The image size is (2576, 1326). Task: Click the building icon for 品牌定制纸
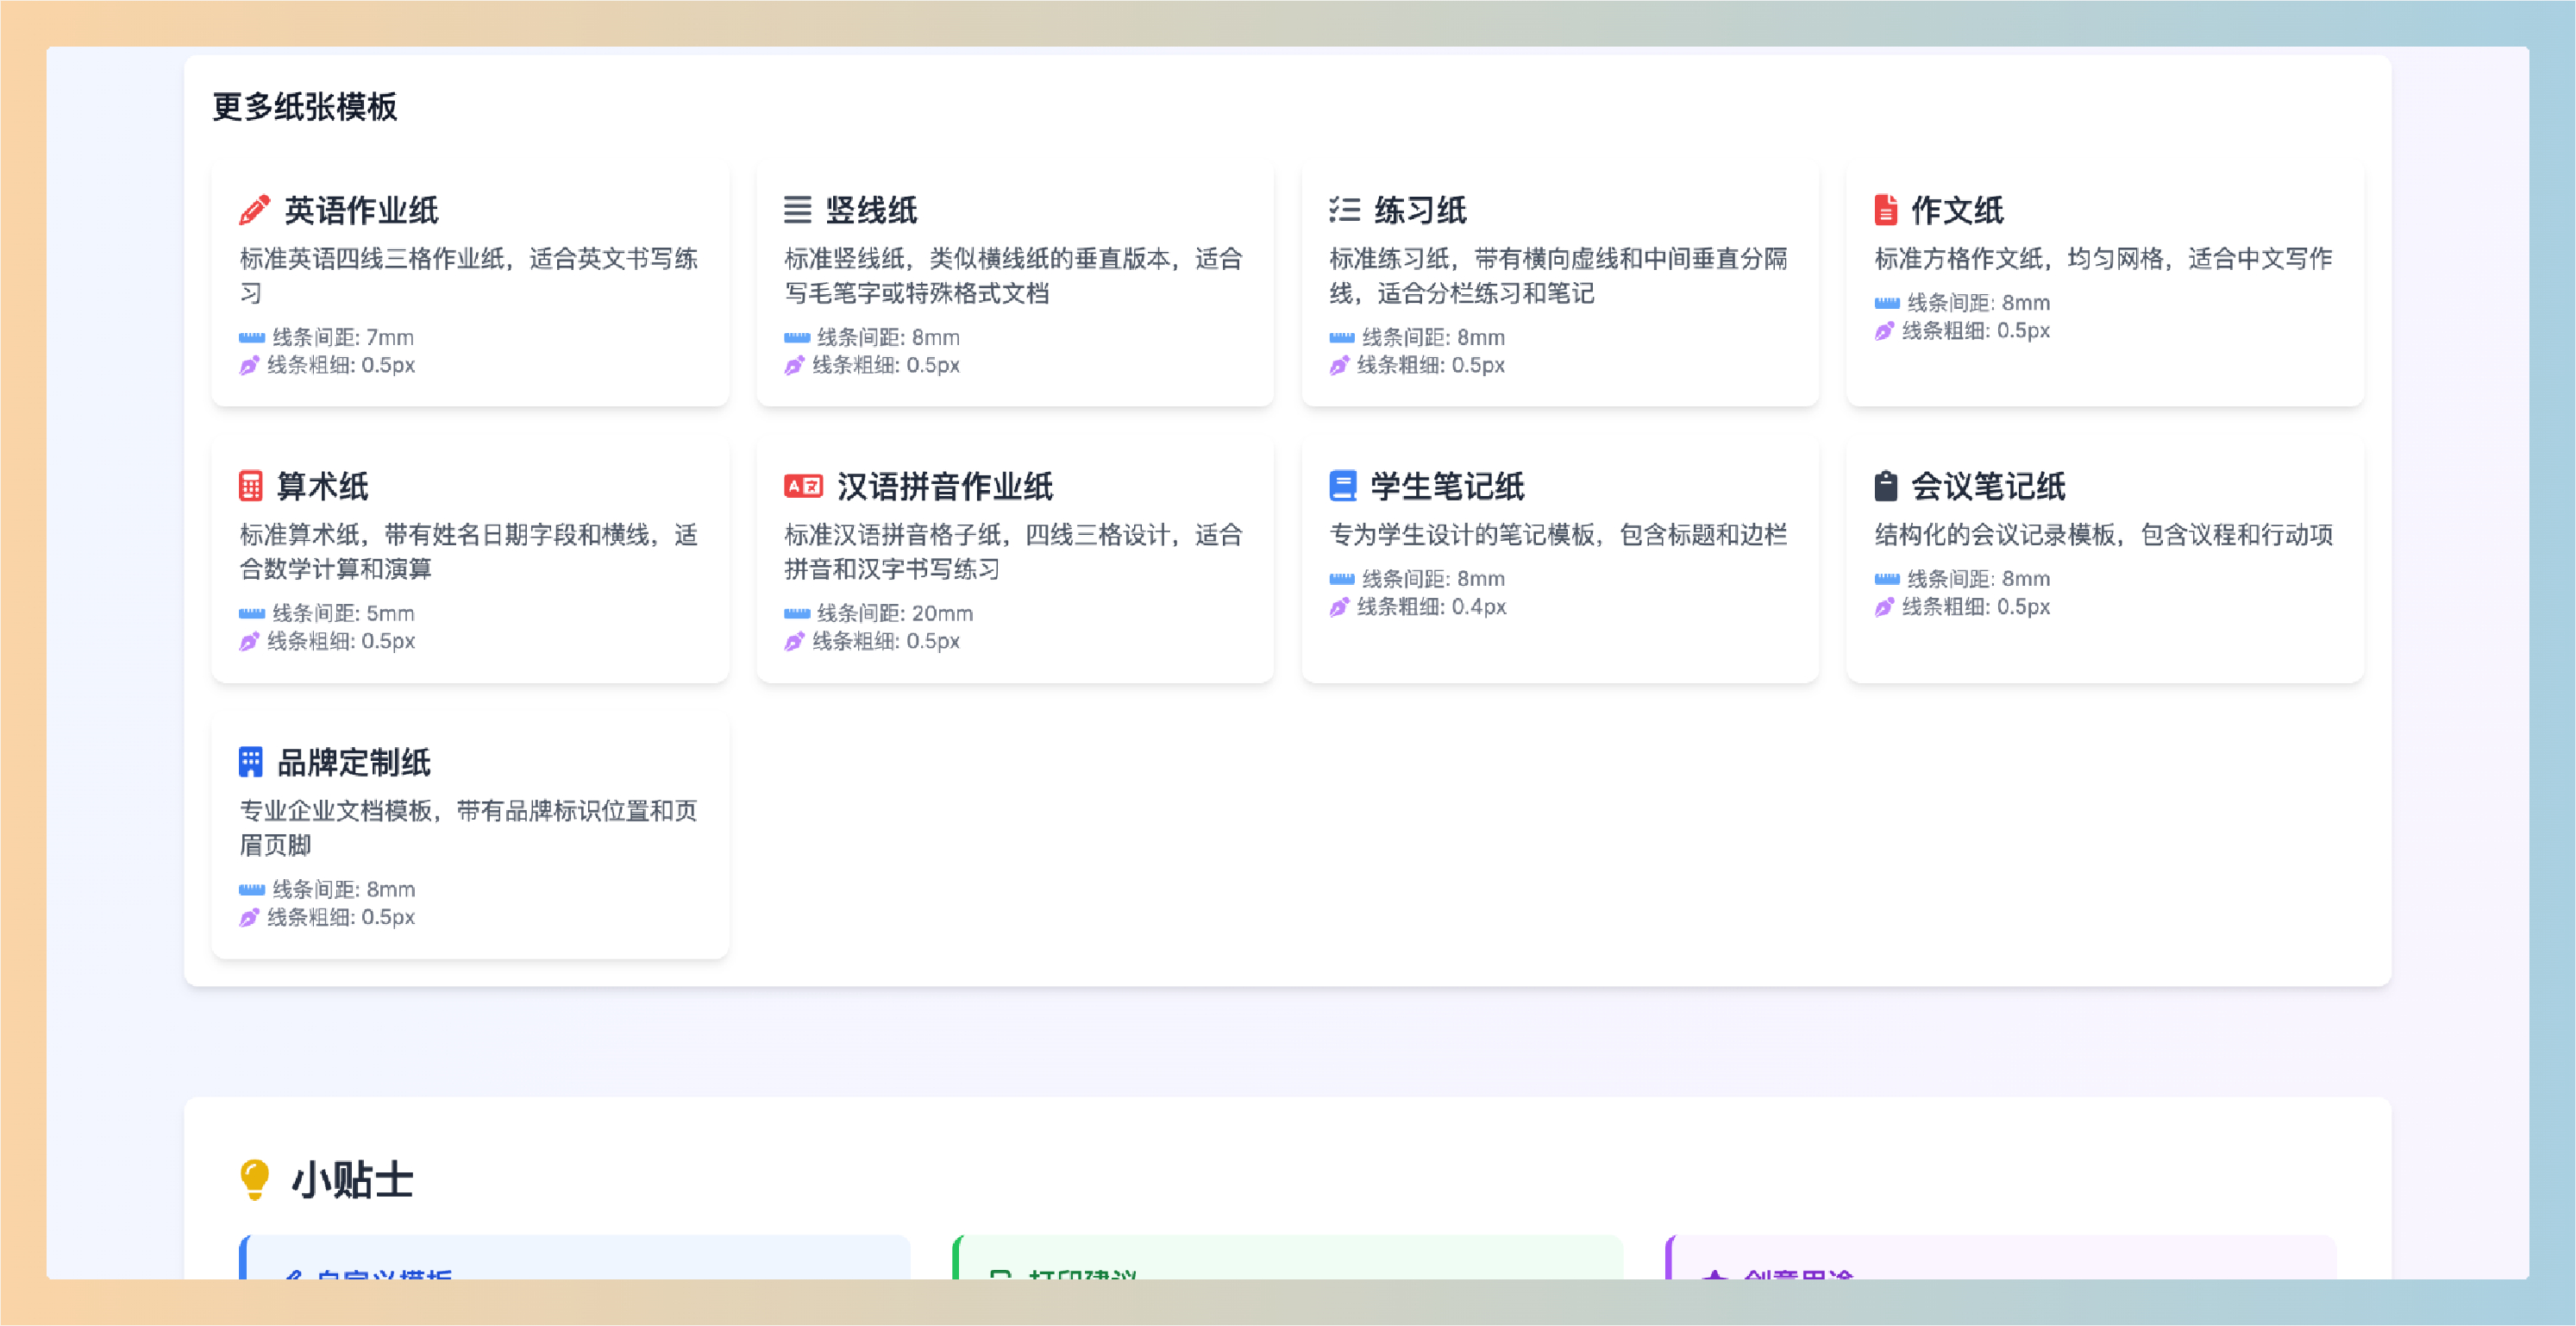pyautogui.click(x=250, y=762)
